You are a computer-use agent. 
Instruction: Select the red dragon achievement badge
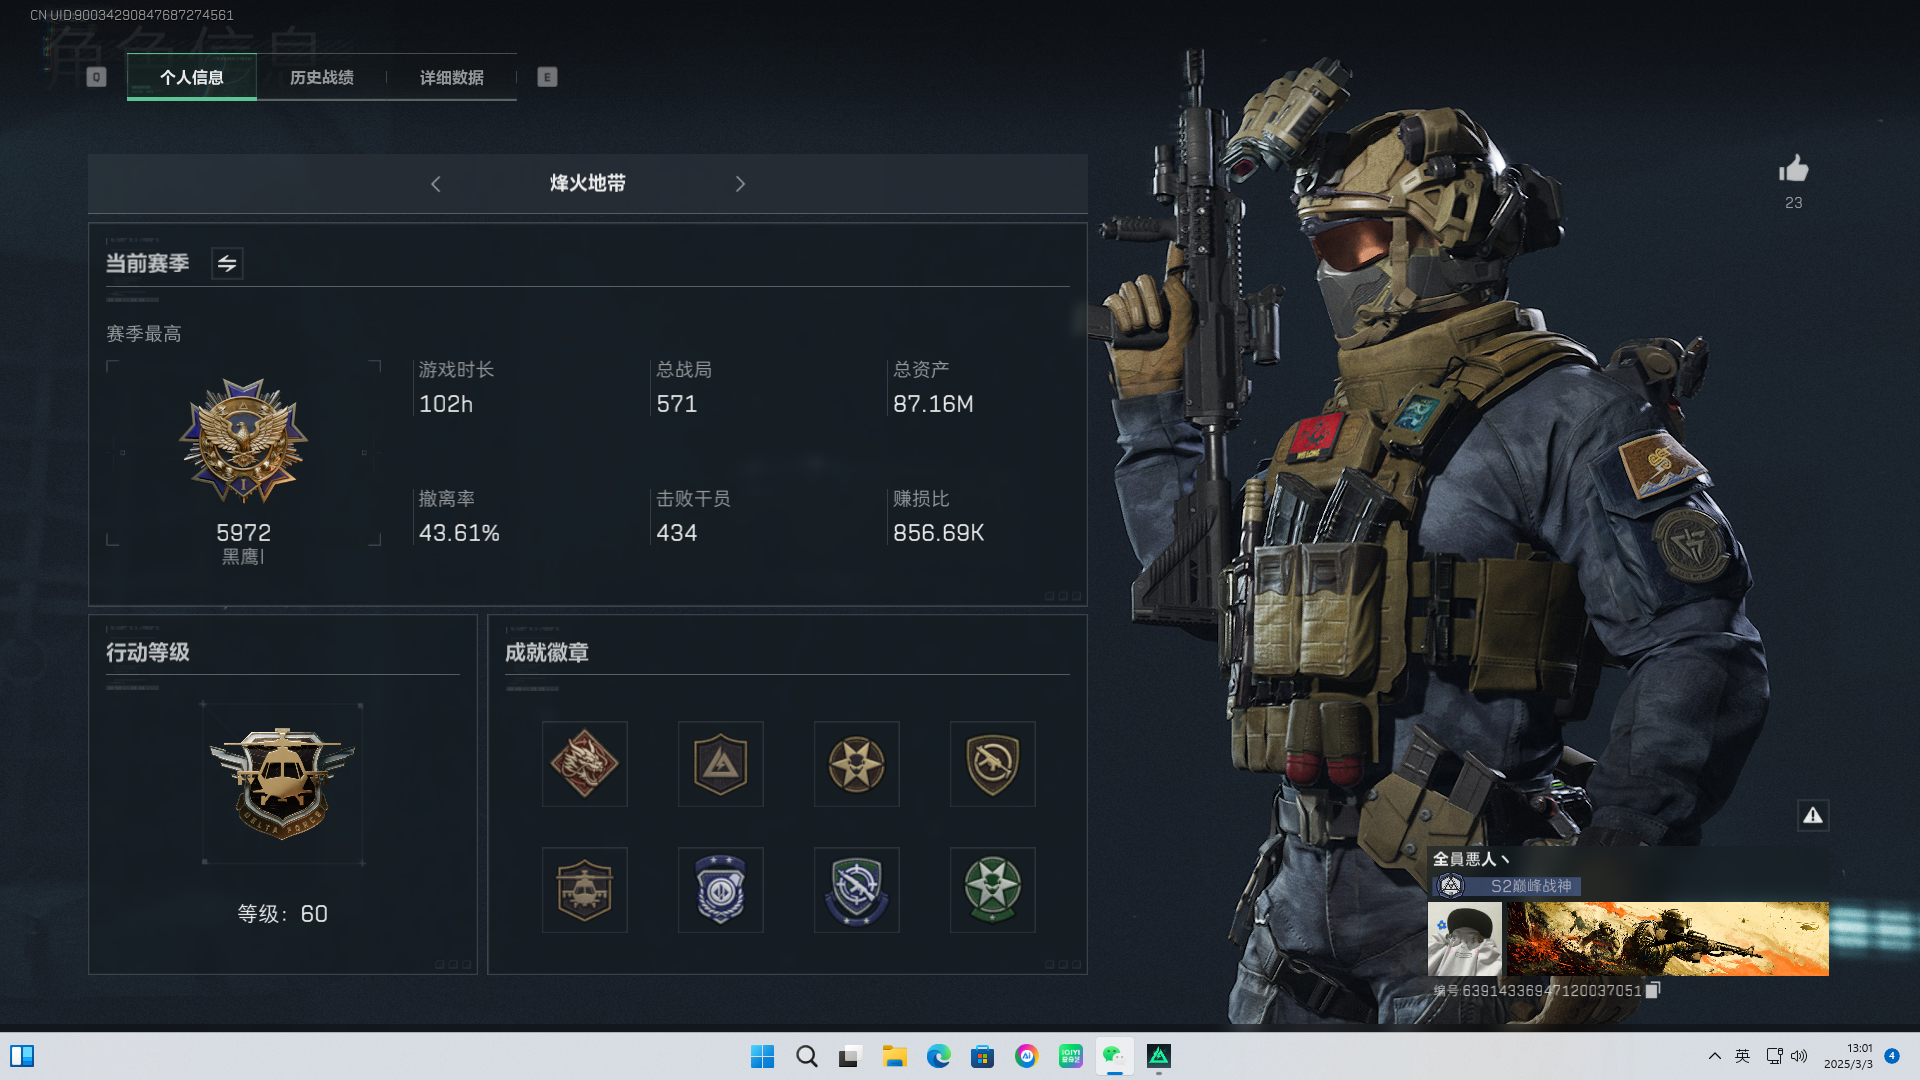(x=585, y=764)
